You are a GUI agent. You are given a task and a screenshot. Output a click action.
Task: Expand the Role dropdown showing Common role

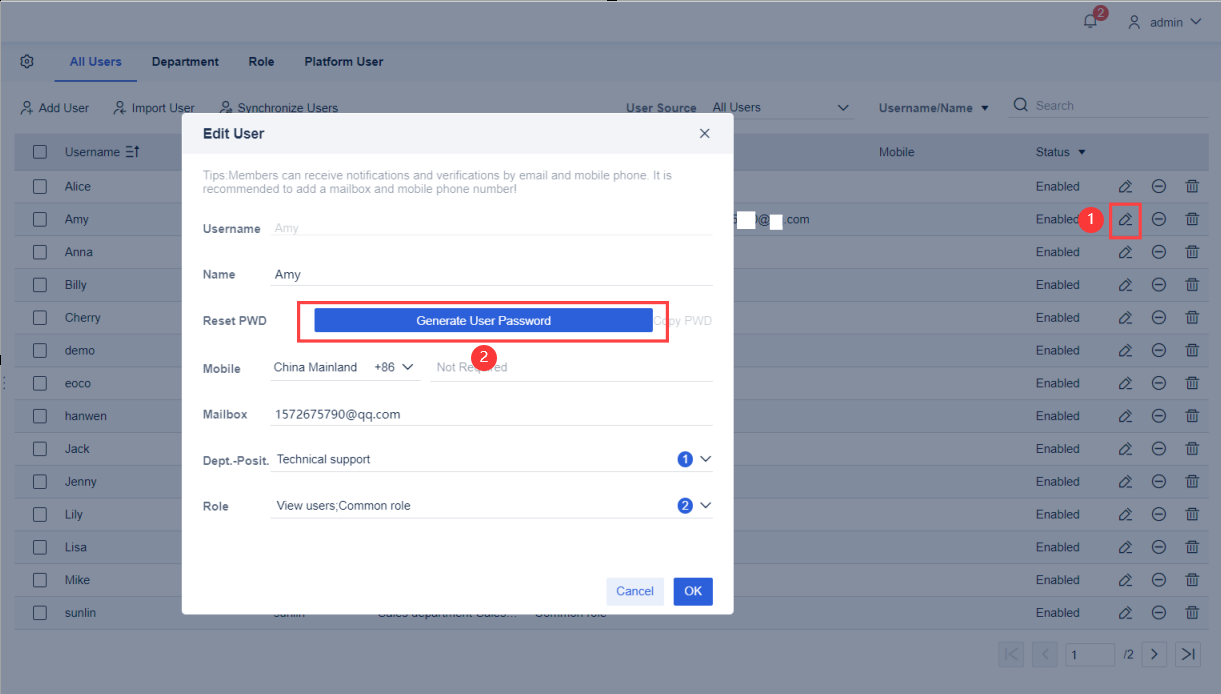click(x=706, y=505)
